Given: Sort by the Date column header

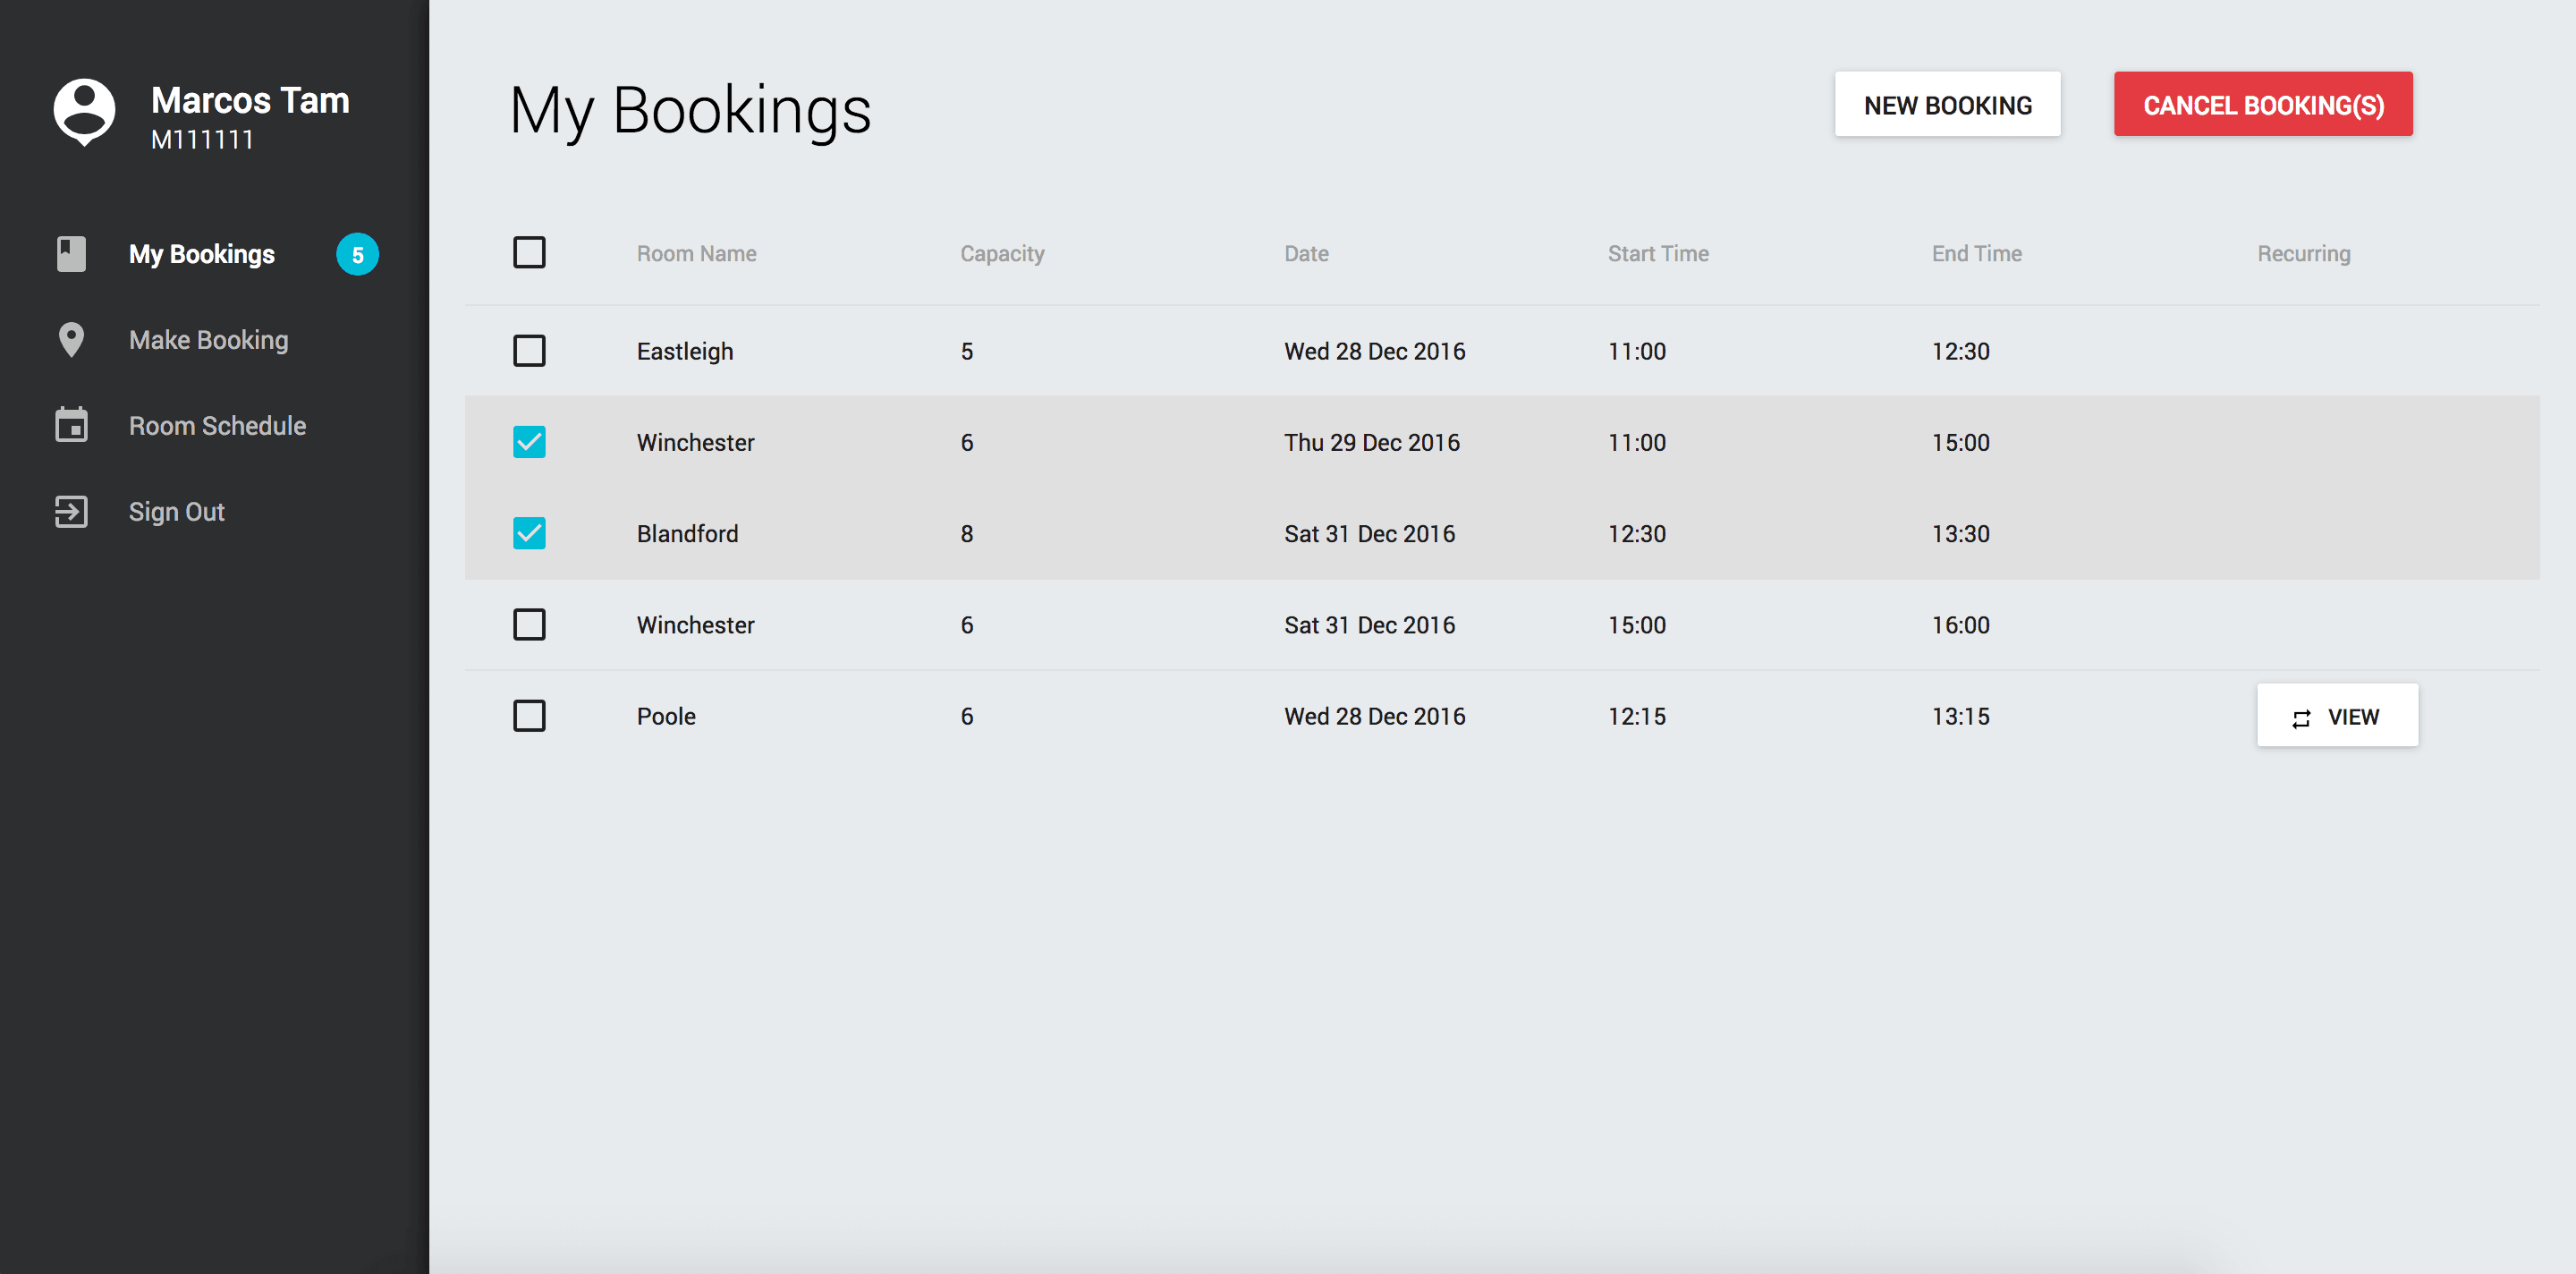Looking at the screenshot, I should pyautogui.click(x=1306, y=253).
